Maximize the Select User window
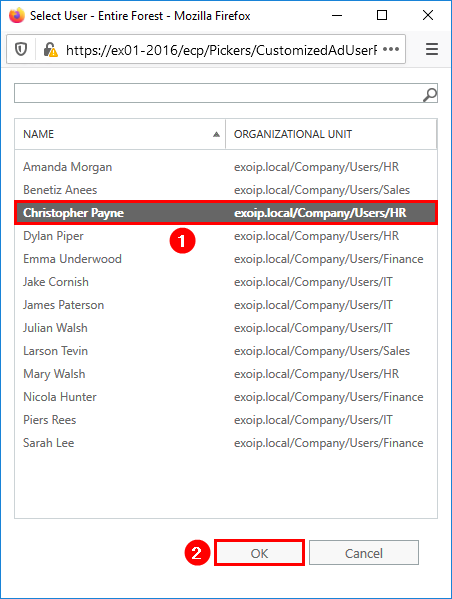Viewport: 452px width, 599px height. coord(382,16)
